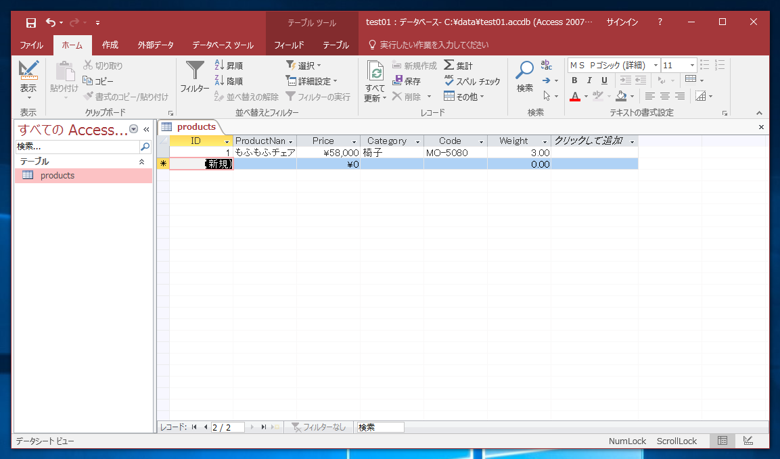Open the 外部データ ribbon tab
Viewport: 780px width, 459px height.
point(156,45)
